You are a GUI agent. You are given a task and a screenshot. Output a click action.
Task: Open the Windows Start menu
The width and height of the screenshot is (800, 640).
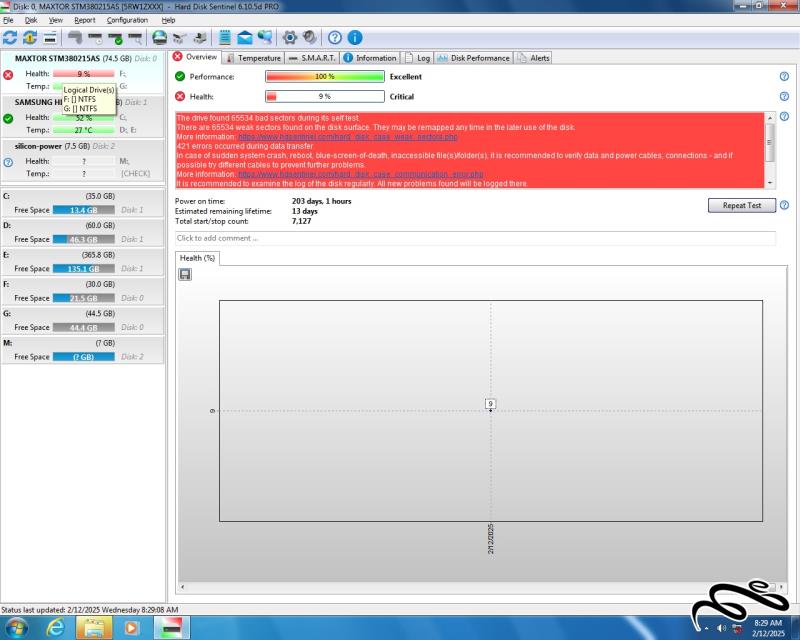(15, 627)
